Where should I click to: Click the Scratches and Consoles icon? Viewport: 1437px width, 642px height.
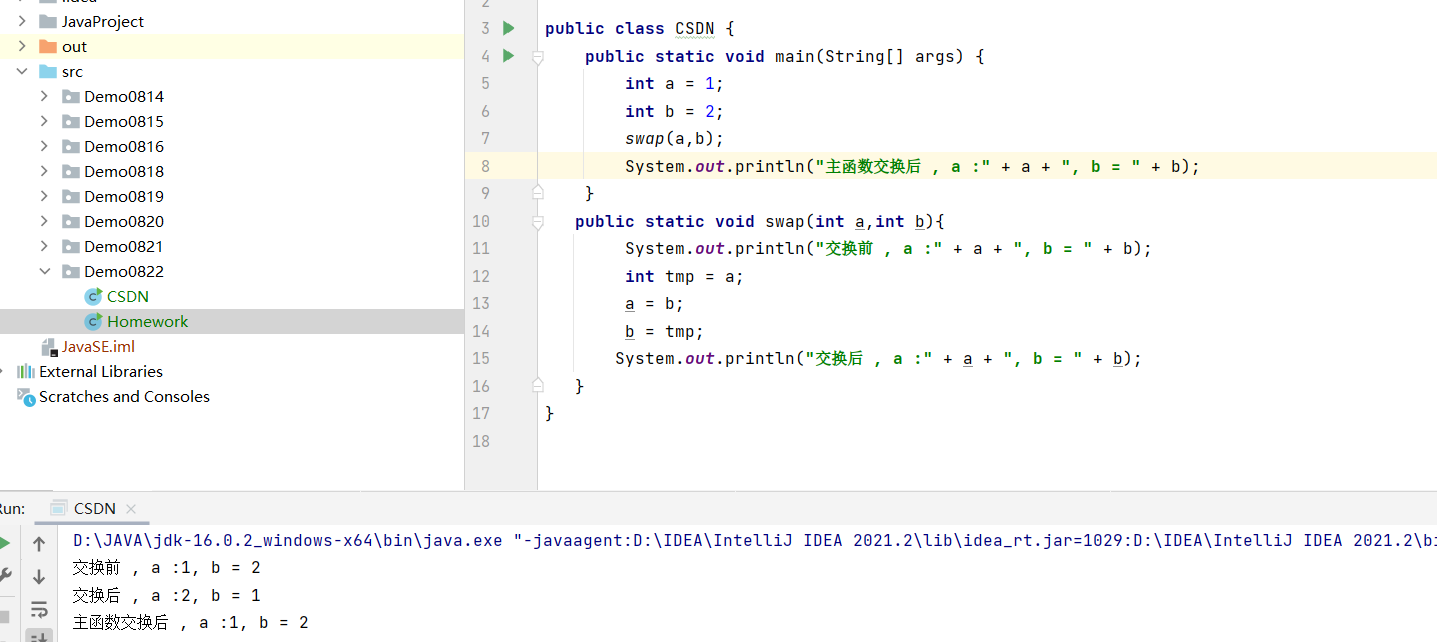click(26, 396)
